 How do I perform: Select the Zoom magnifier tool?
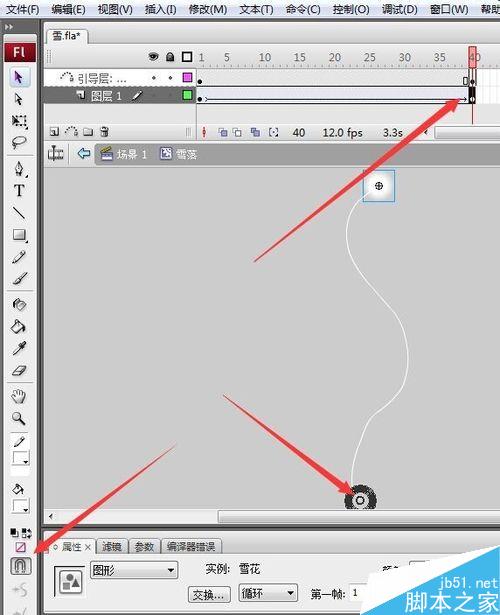tap(19, 418)
